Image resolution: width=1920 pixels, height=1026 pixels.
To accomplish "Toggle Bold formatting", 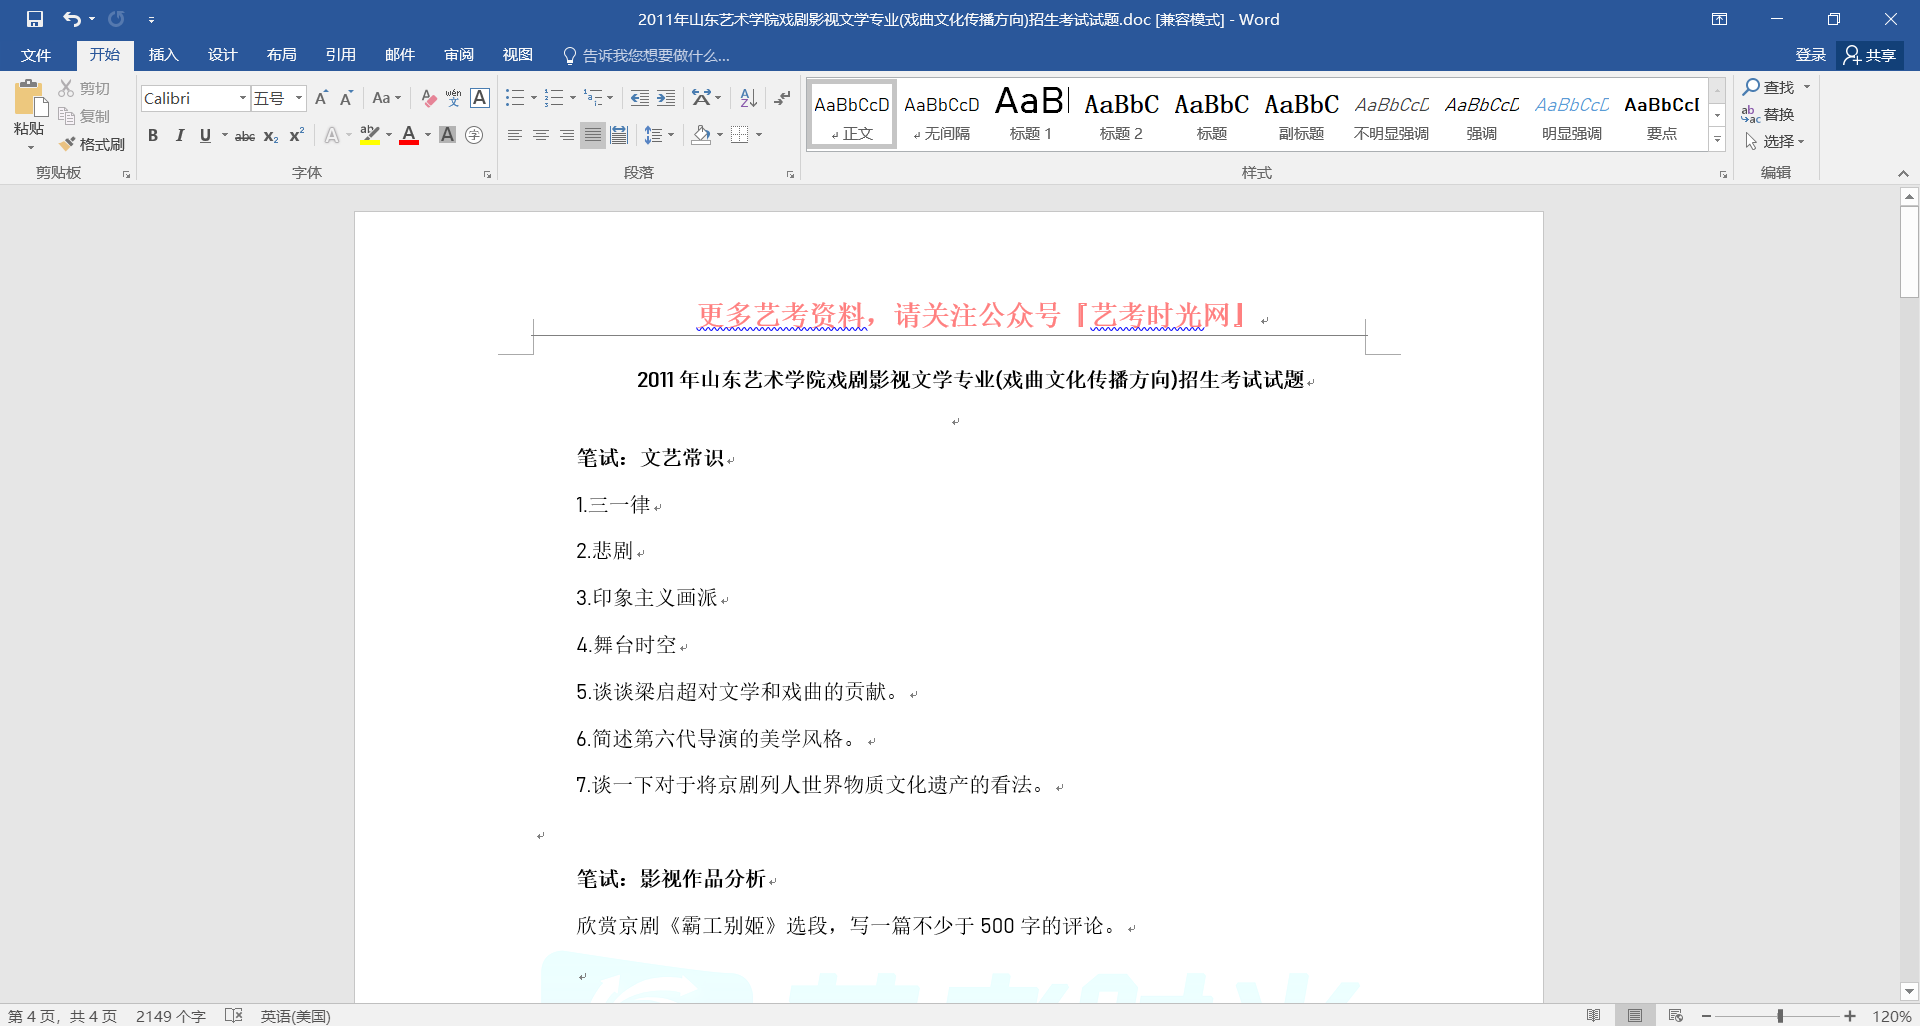I will 153,135.
